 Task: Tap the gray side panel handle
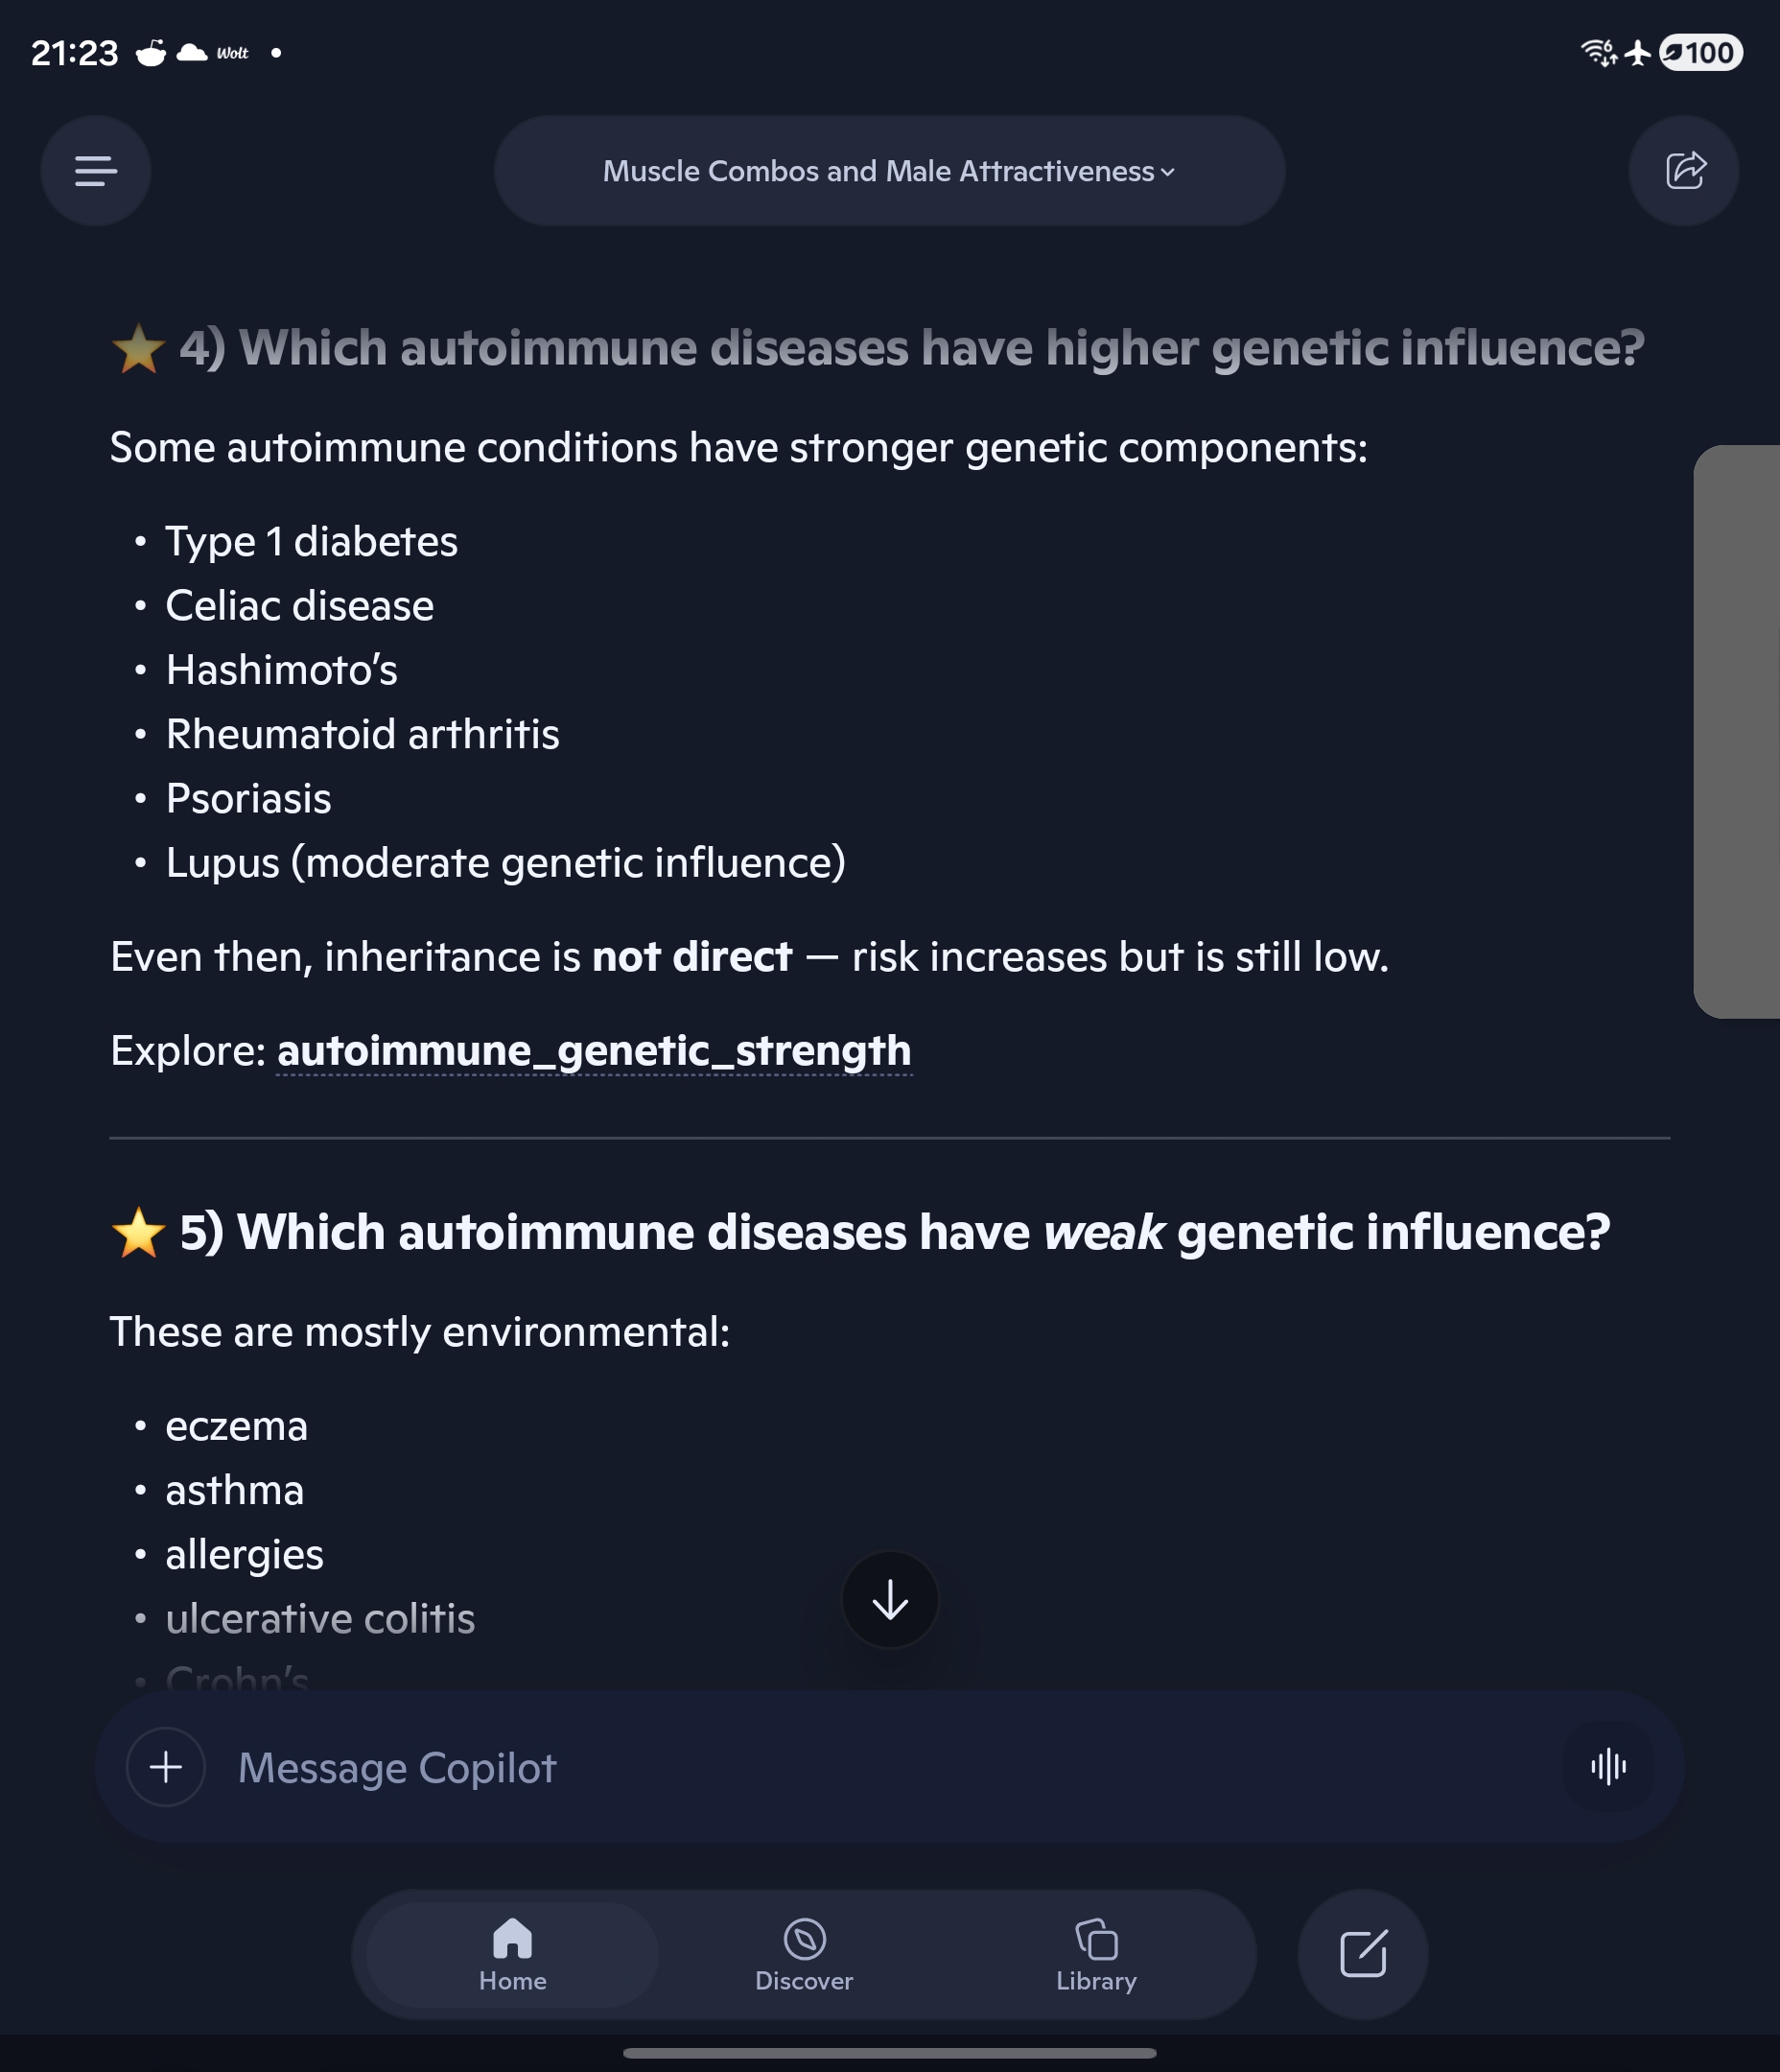[x=1737, y=731]
